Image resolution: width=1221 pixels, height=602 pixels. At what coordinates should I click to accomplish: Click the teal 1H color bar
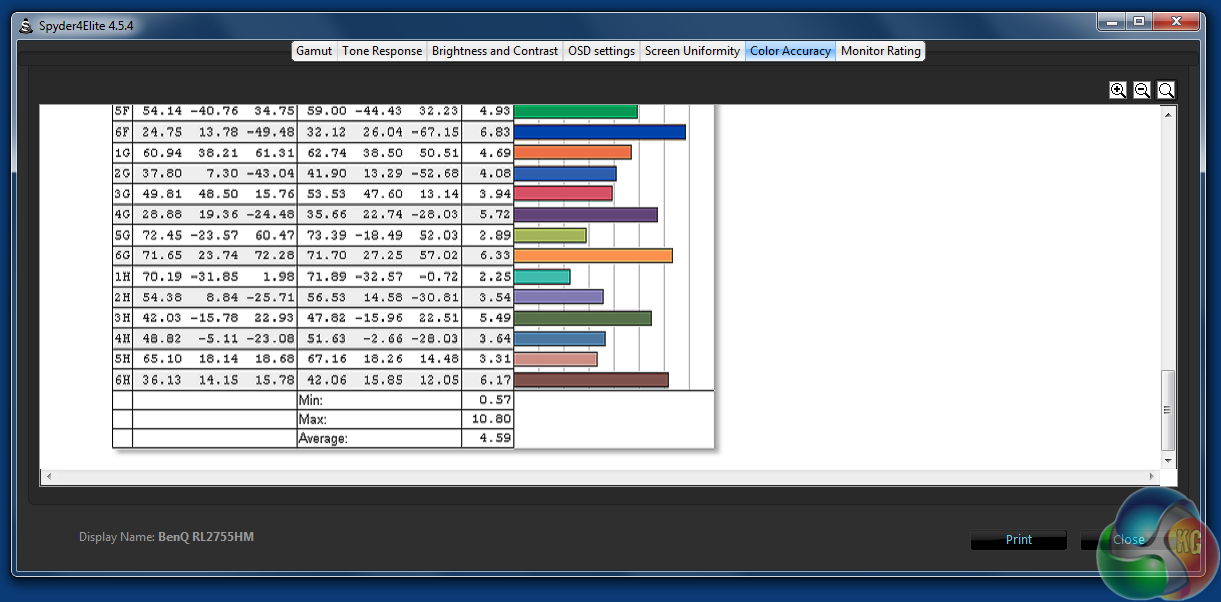pos(542,276)
